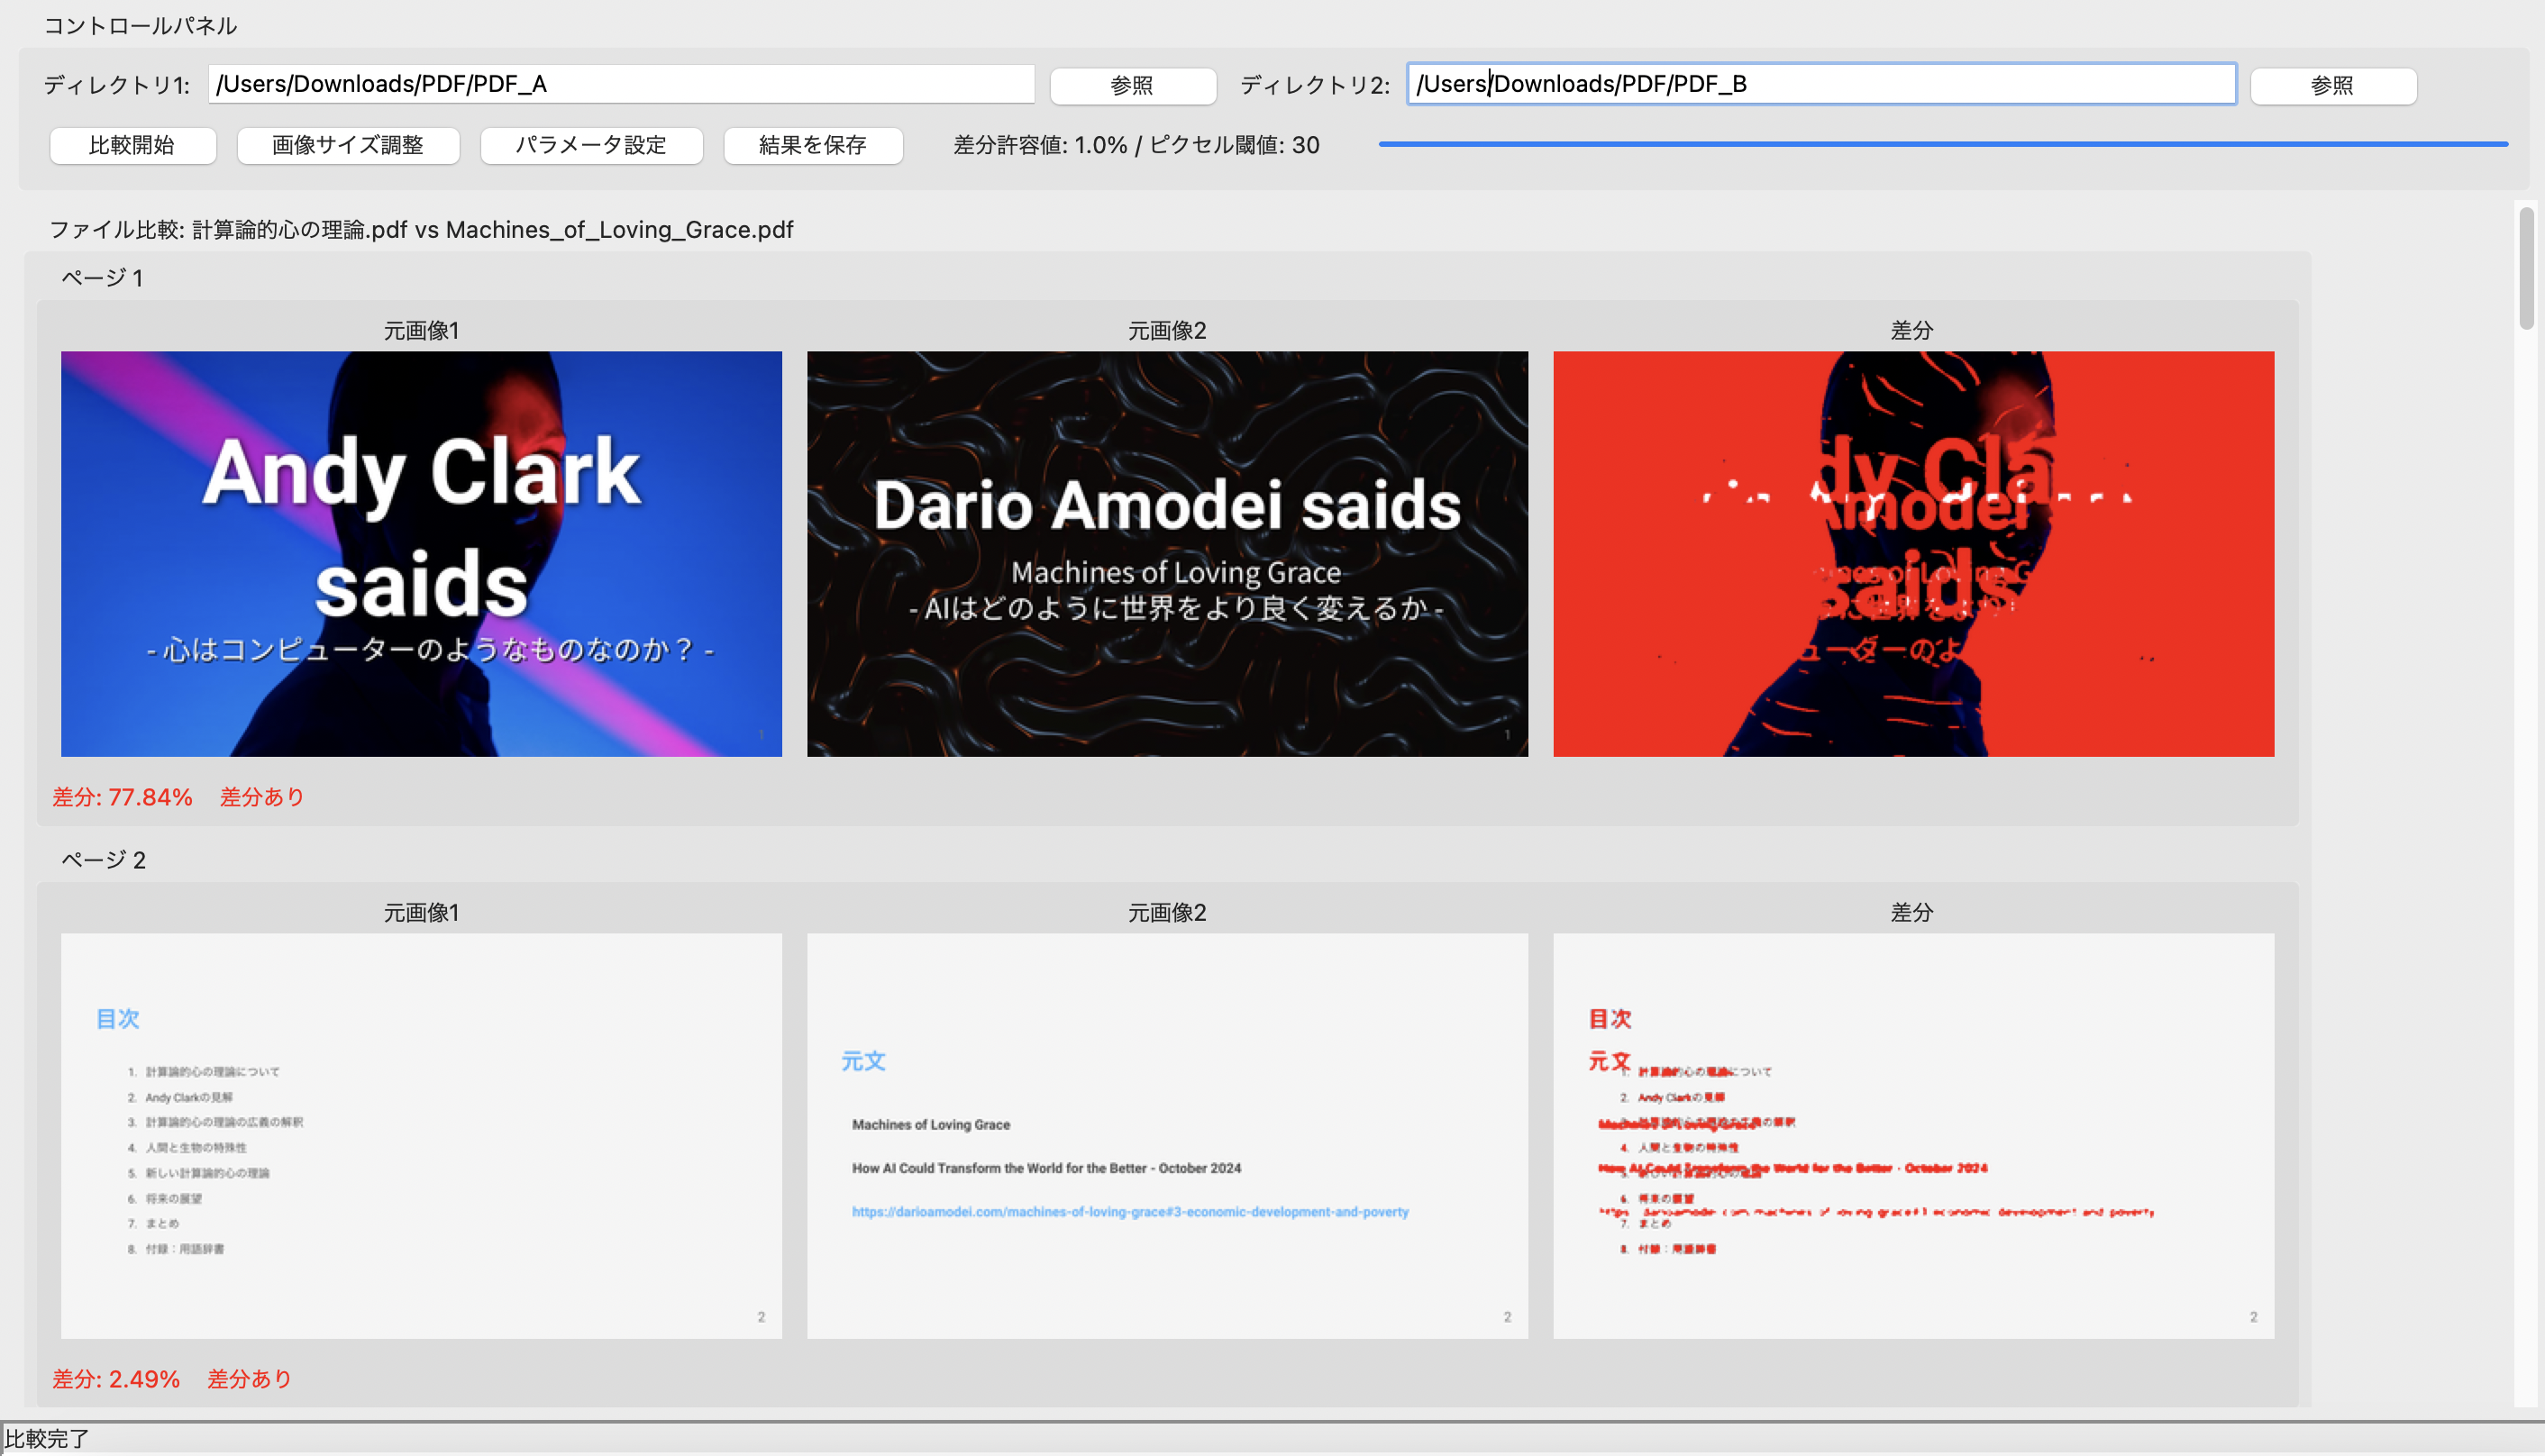This screenshot has height=1456, width=2545.
Task: Click the blue progress bar
Action: [x=1942, y=144]
